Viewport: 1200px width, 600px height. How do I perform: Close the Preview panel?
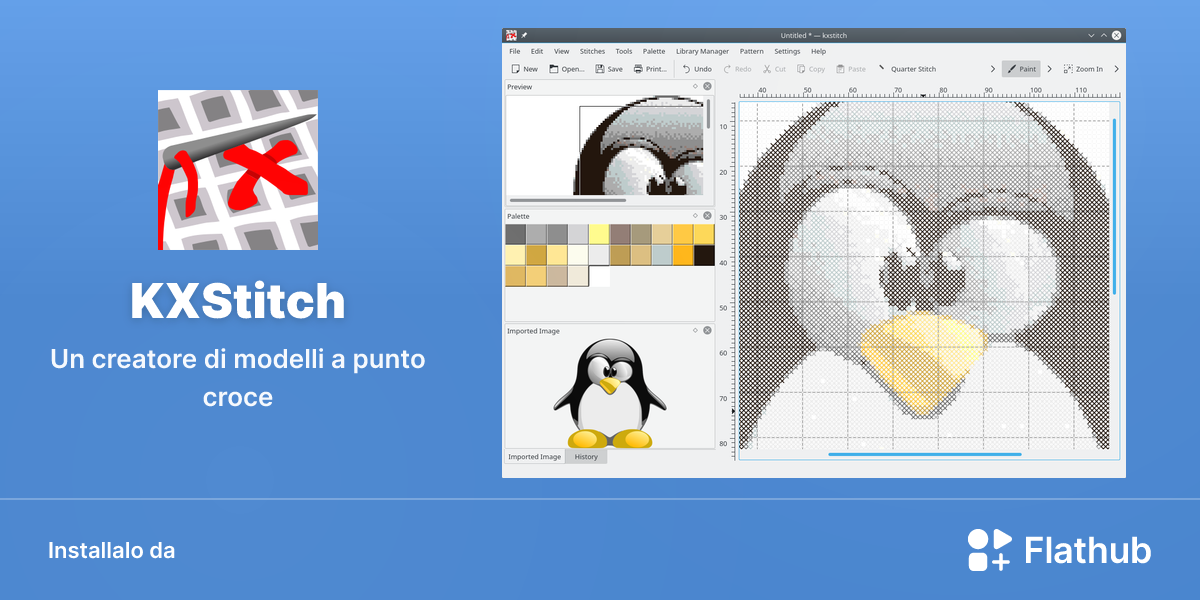[x=707, y=86]
